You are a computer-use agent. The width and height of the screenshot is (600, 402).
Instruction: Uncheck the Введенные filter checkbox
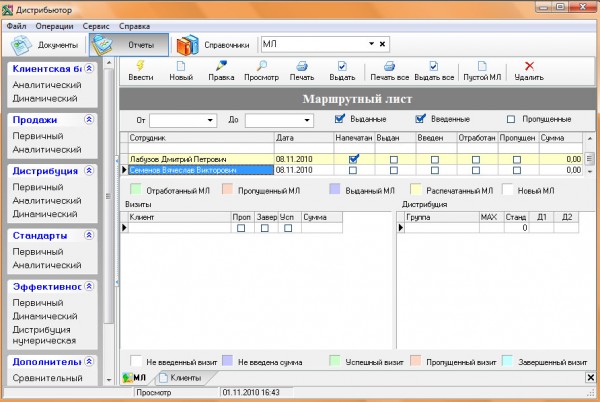[x=421, y=119]
